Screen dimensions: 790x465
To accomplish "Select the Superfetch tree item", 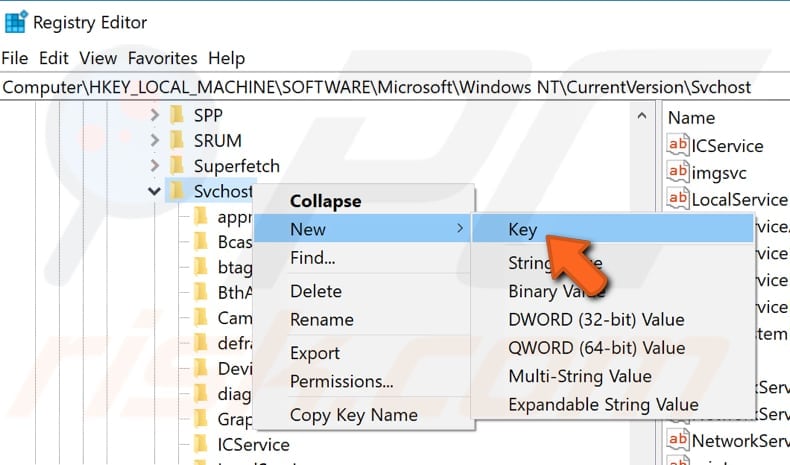I will coord(237,166).
